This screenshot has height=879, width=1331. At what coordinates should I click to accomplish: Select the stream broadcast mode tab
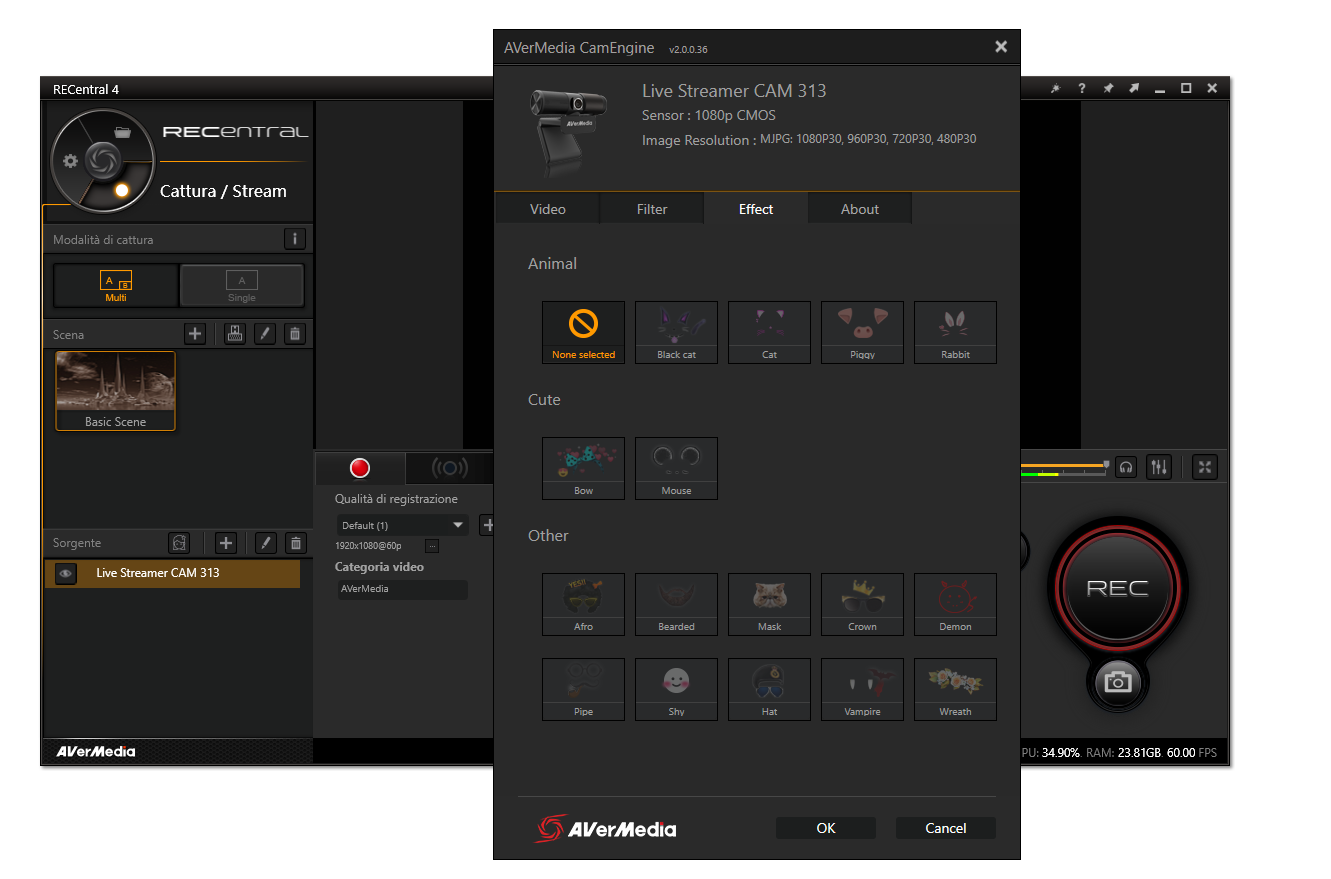click(x=450, y=468)
